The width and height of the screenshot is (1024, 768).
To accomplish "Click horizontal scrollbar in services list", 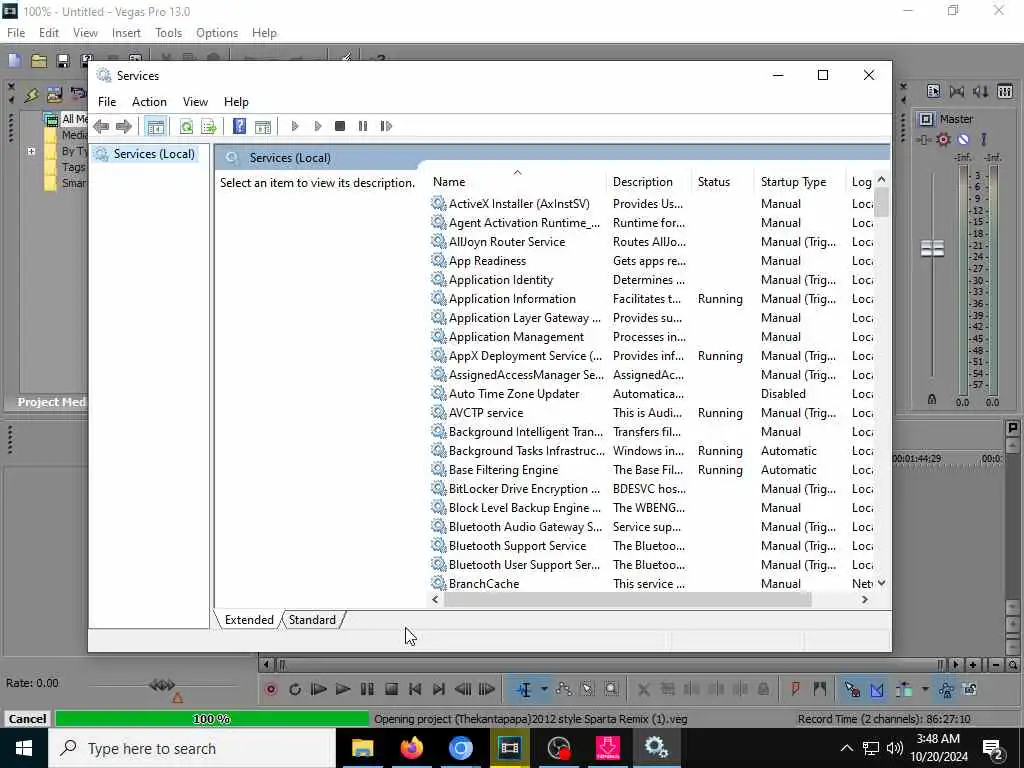I will (x=628, y=600).
